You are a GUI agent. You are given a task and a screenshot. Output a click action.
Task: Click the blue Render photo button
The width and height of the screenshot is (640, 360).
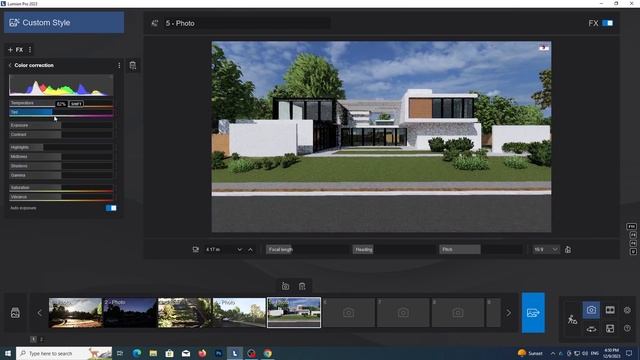(533, 313)
